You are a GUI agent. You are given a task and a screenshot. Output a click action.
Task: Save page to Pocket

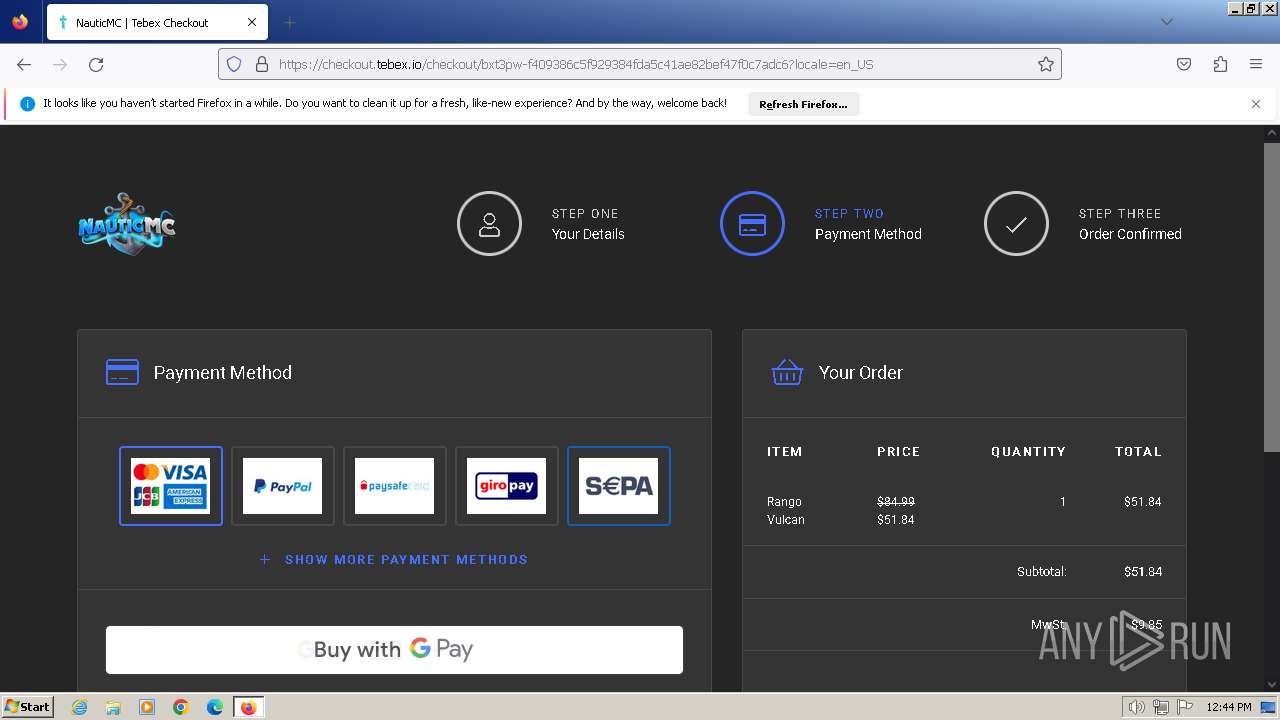click(1184, 64)
